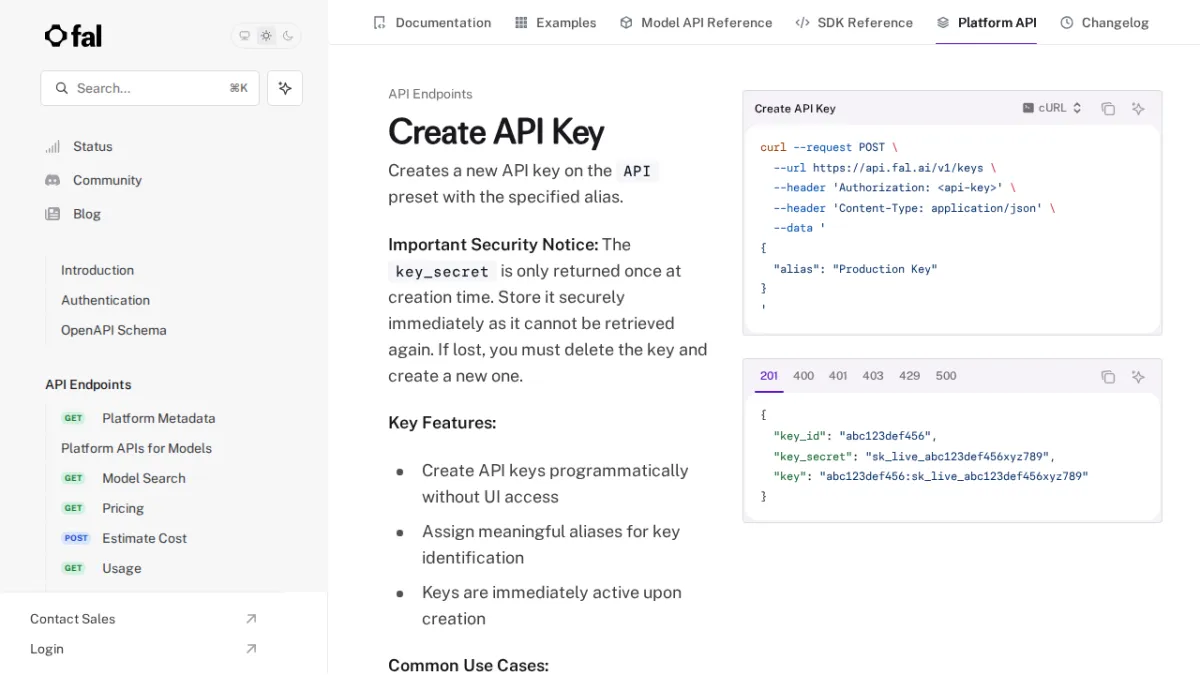Image resolution: width=1200 pixels, height=675 pixels.
Task: Select the 500 response tab
Action: pyautogui.click(x=946, y=376)
